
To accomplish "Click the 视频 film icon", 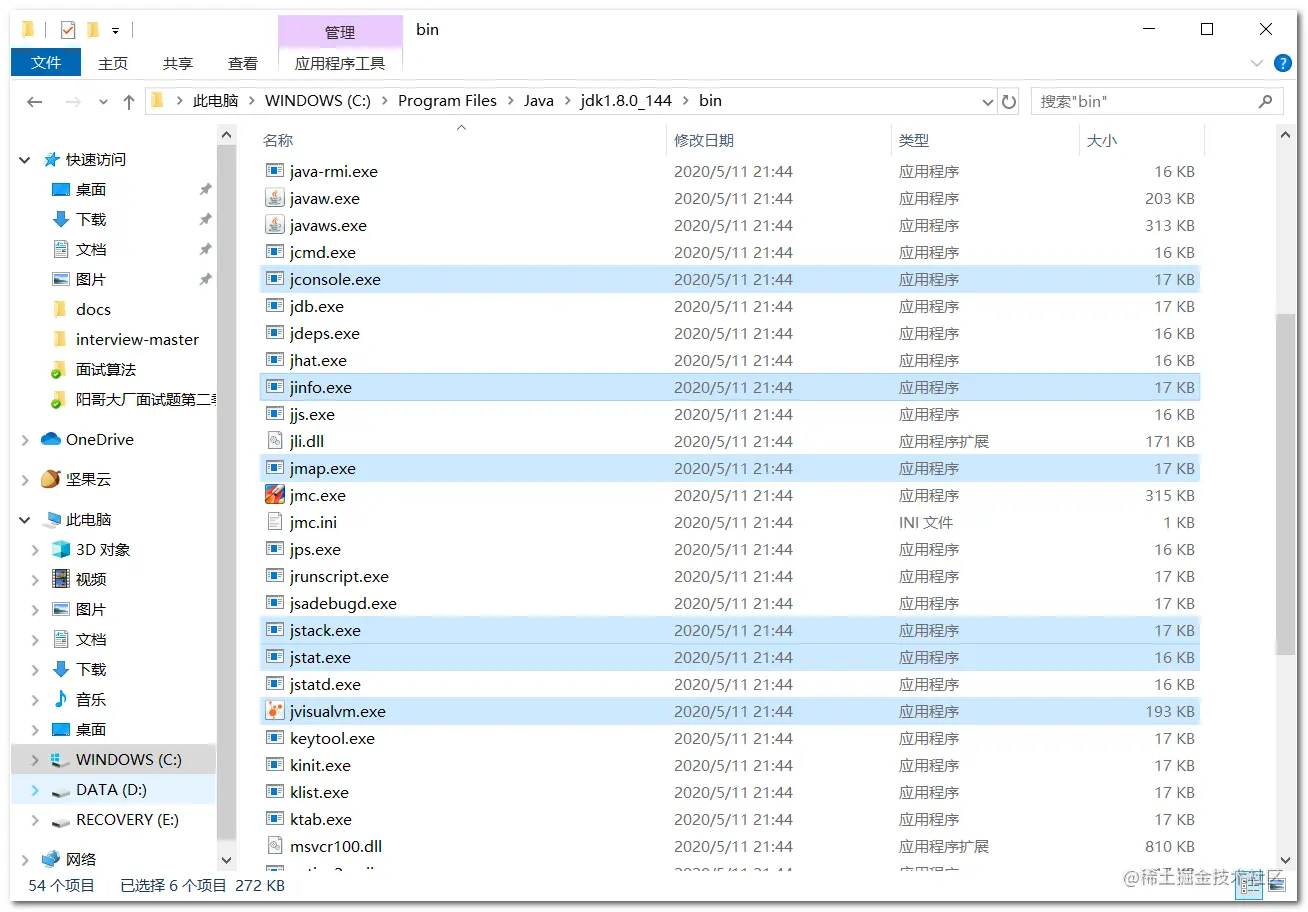I will pyautogui.click(x=61, y=580).
